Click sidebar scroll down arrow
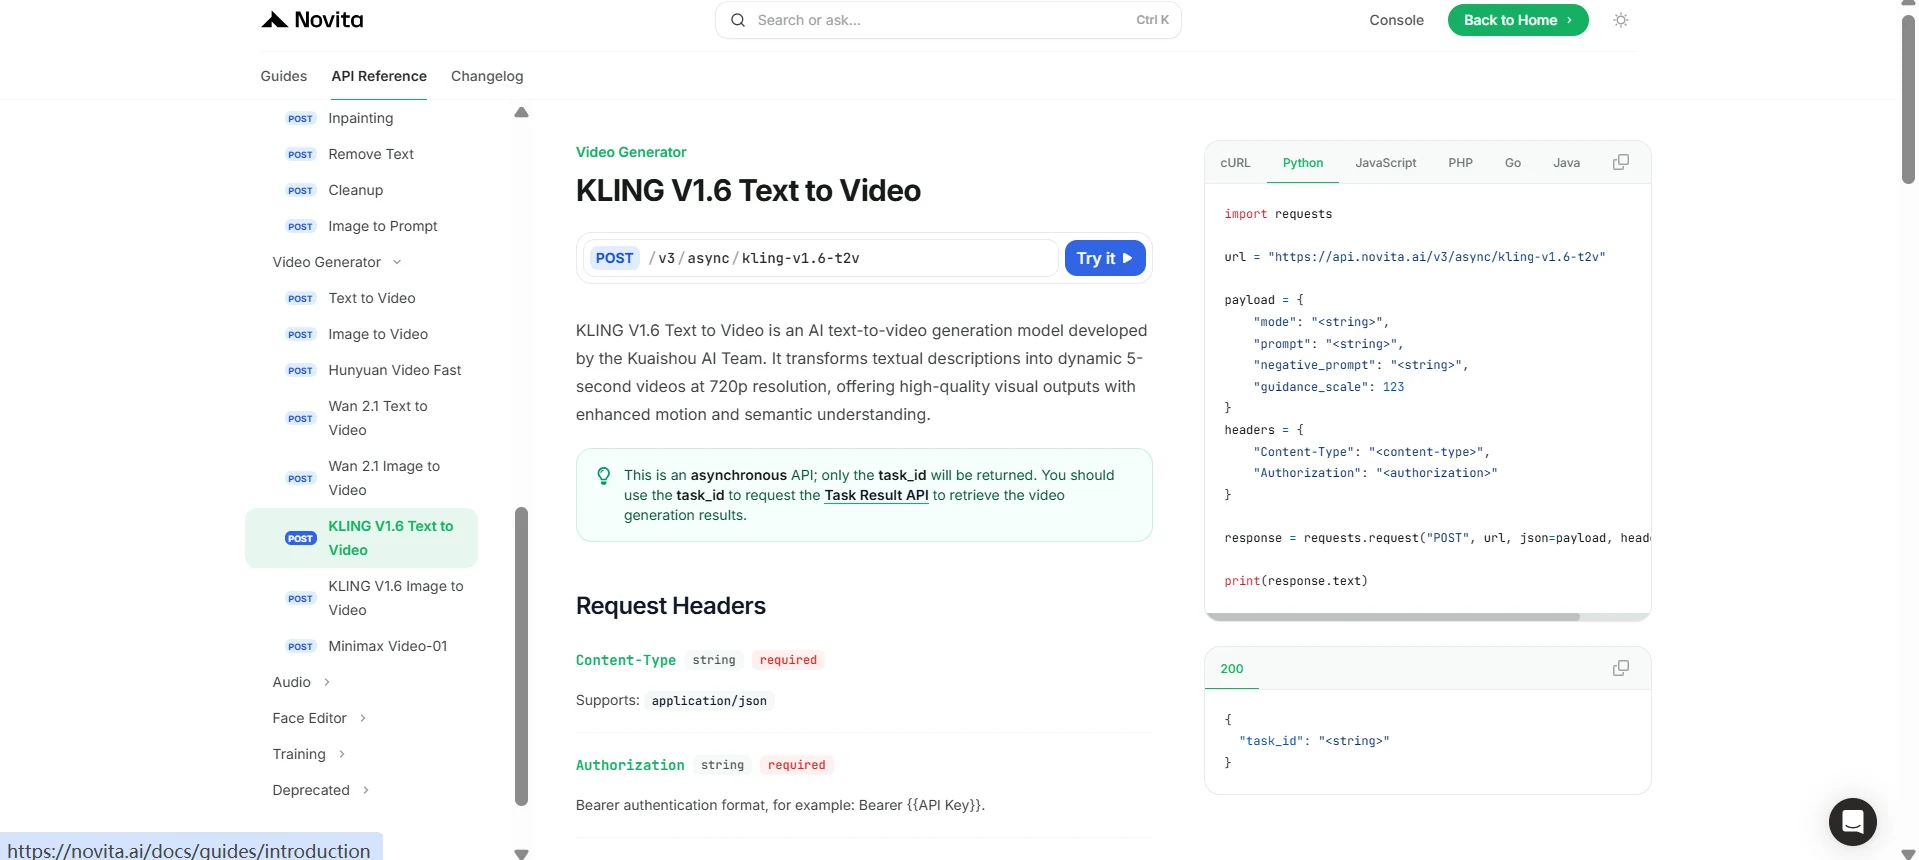Image resolution: width=1919 pixels, height=860 pixels. pos(521,854)
